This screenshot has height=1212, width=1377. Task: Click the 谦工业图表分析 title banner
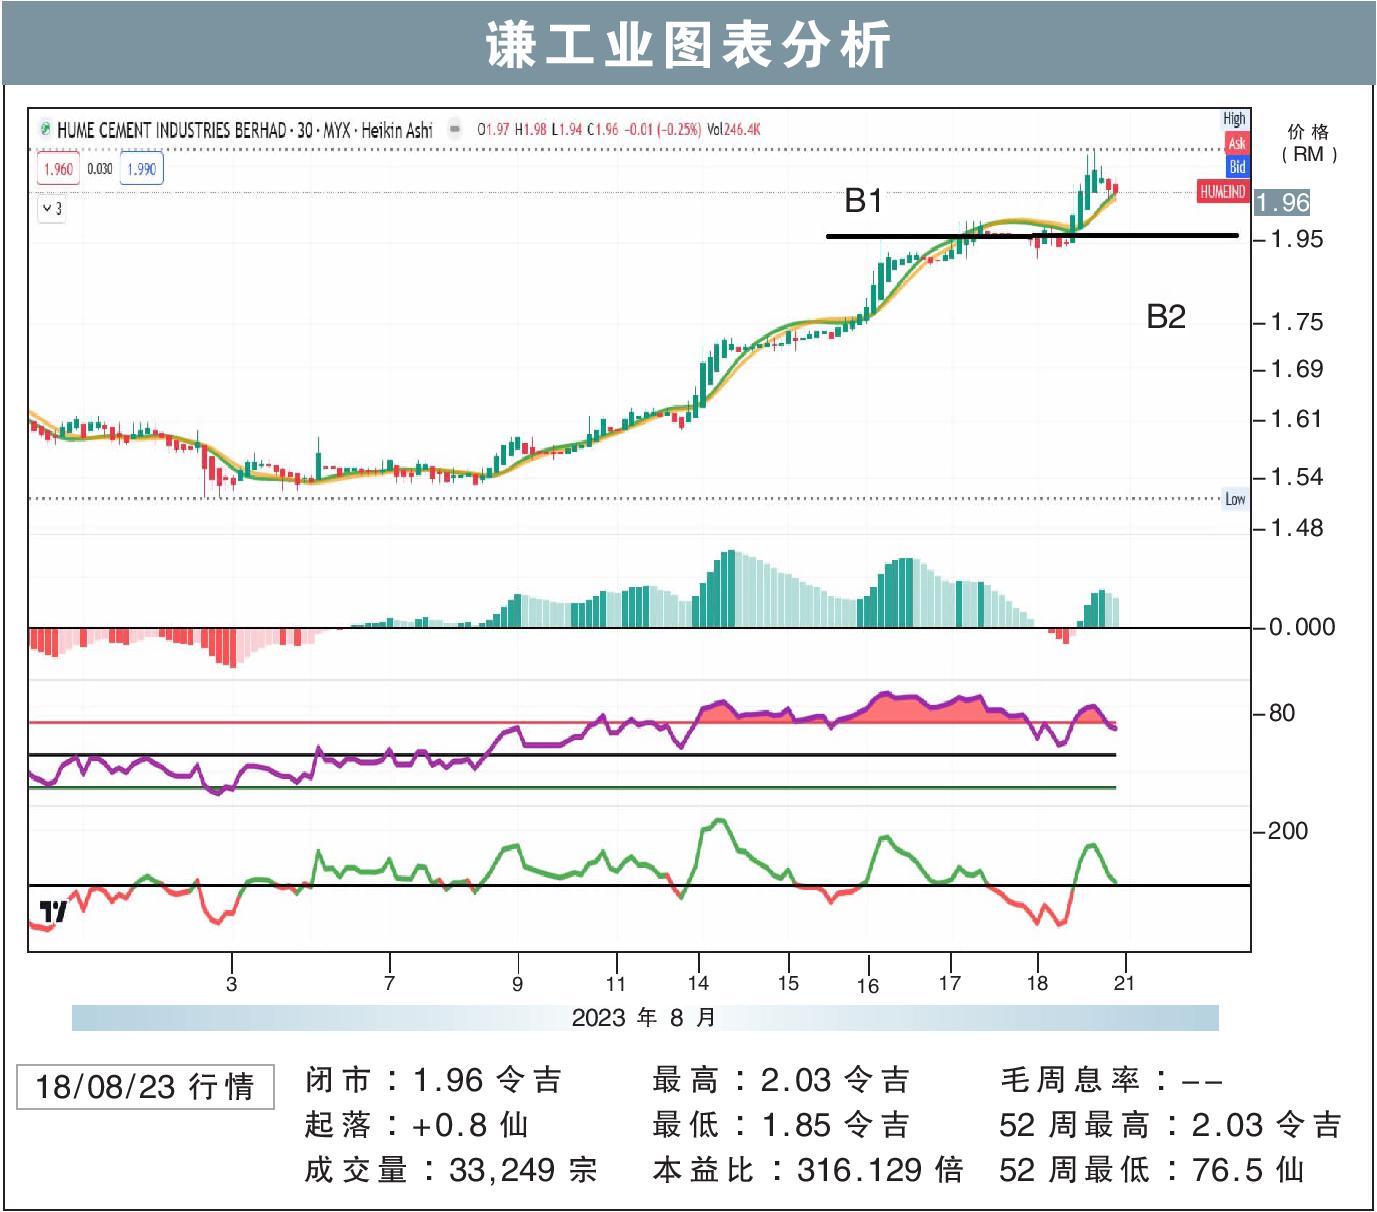click(x=688, y=45)
